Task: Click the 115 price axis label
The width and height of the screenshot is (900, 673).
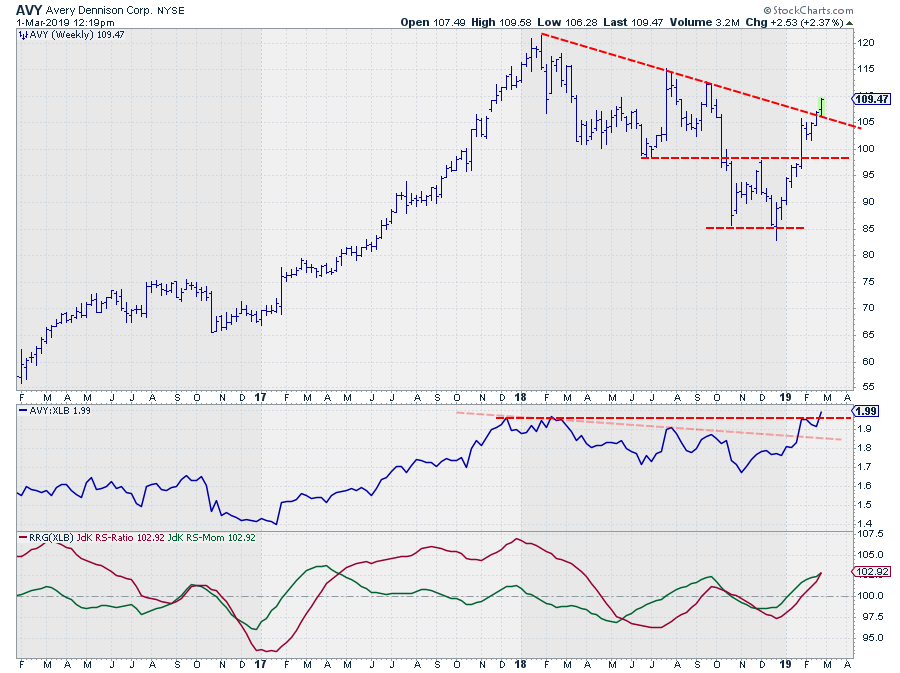Action: pyautogui.click(x=865, y=69)
